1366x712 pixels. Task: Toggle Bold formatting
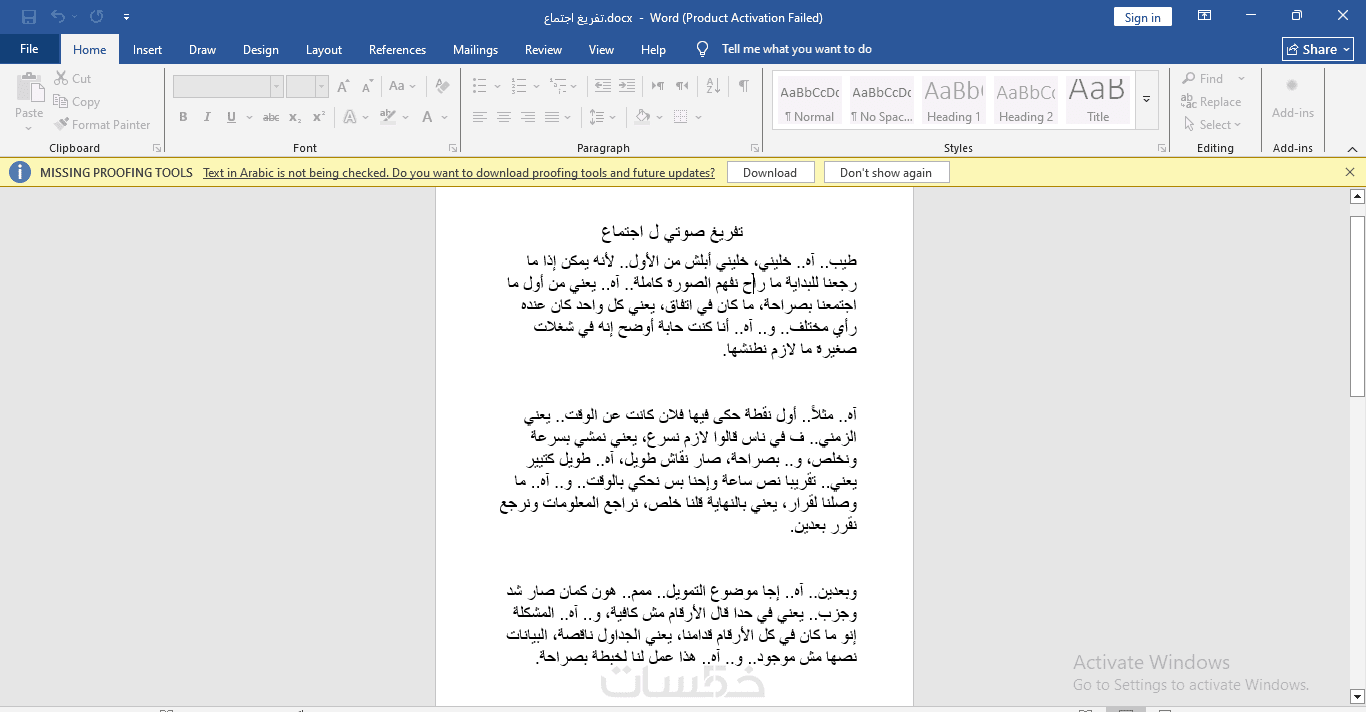(183, 117)
